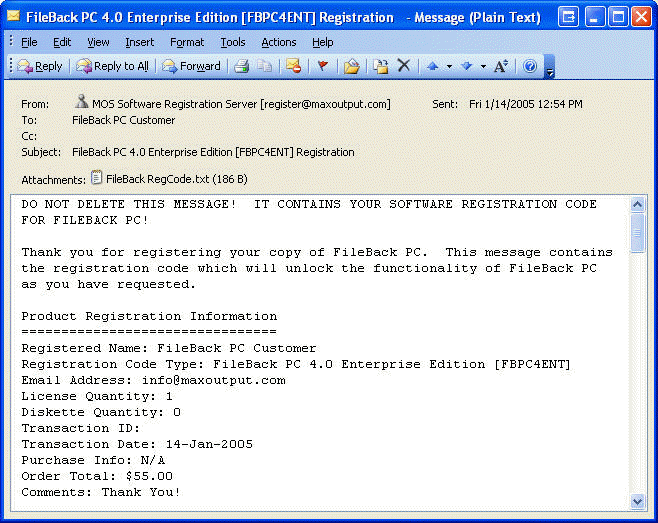Go to previous item with the up arrow
Viewport: 658px width, 523px height.
click(x=433, y=66)
